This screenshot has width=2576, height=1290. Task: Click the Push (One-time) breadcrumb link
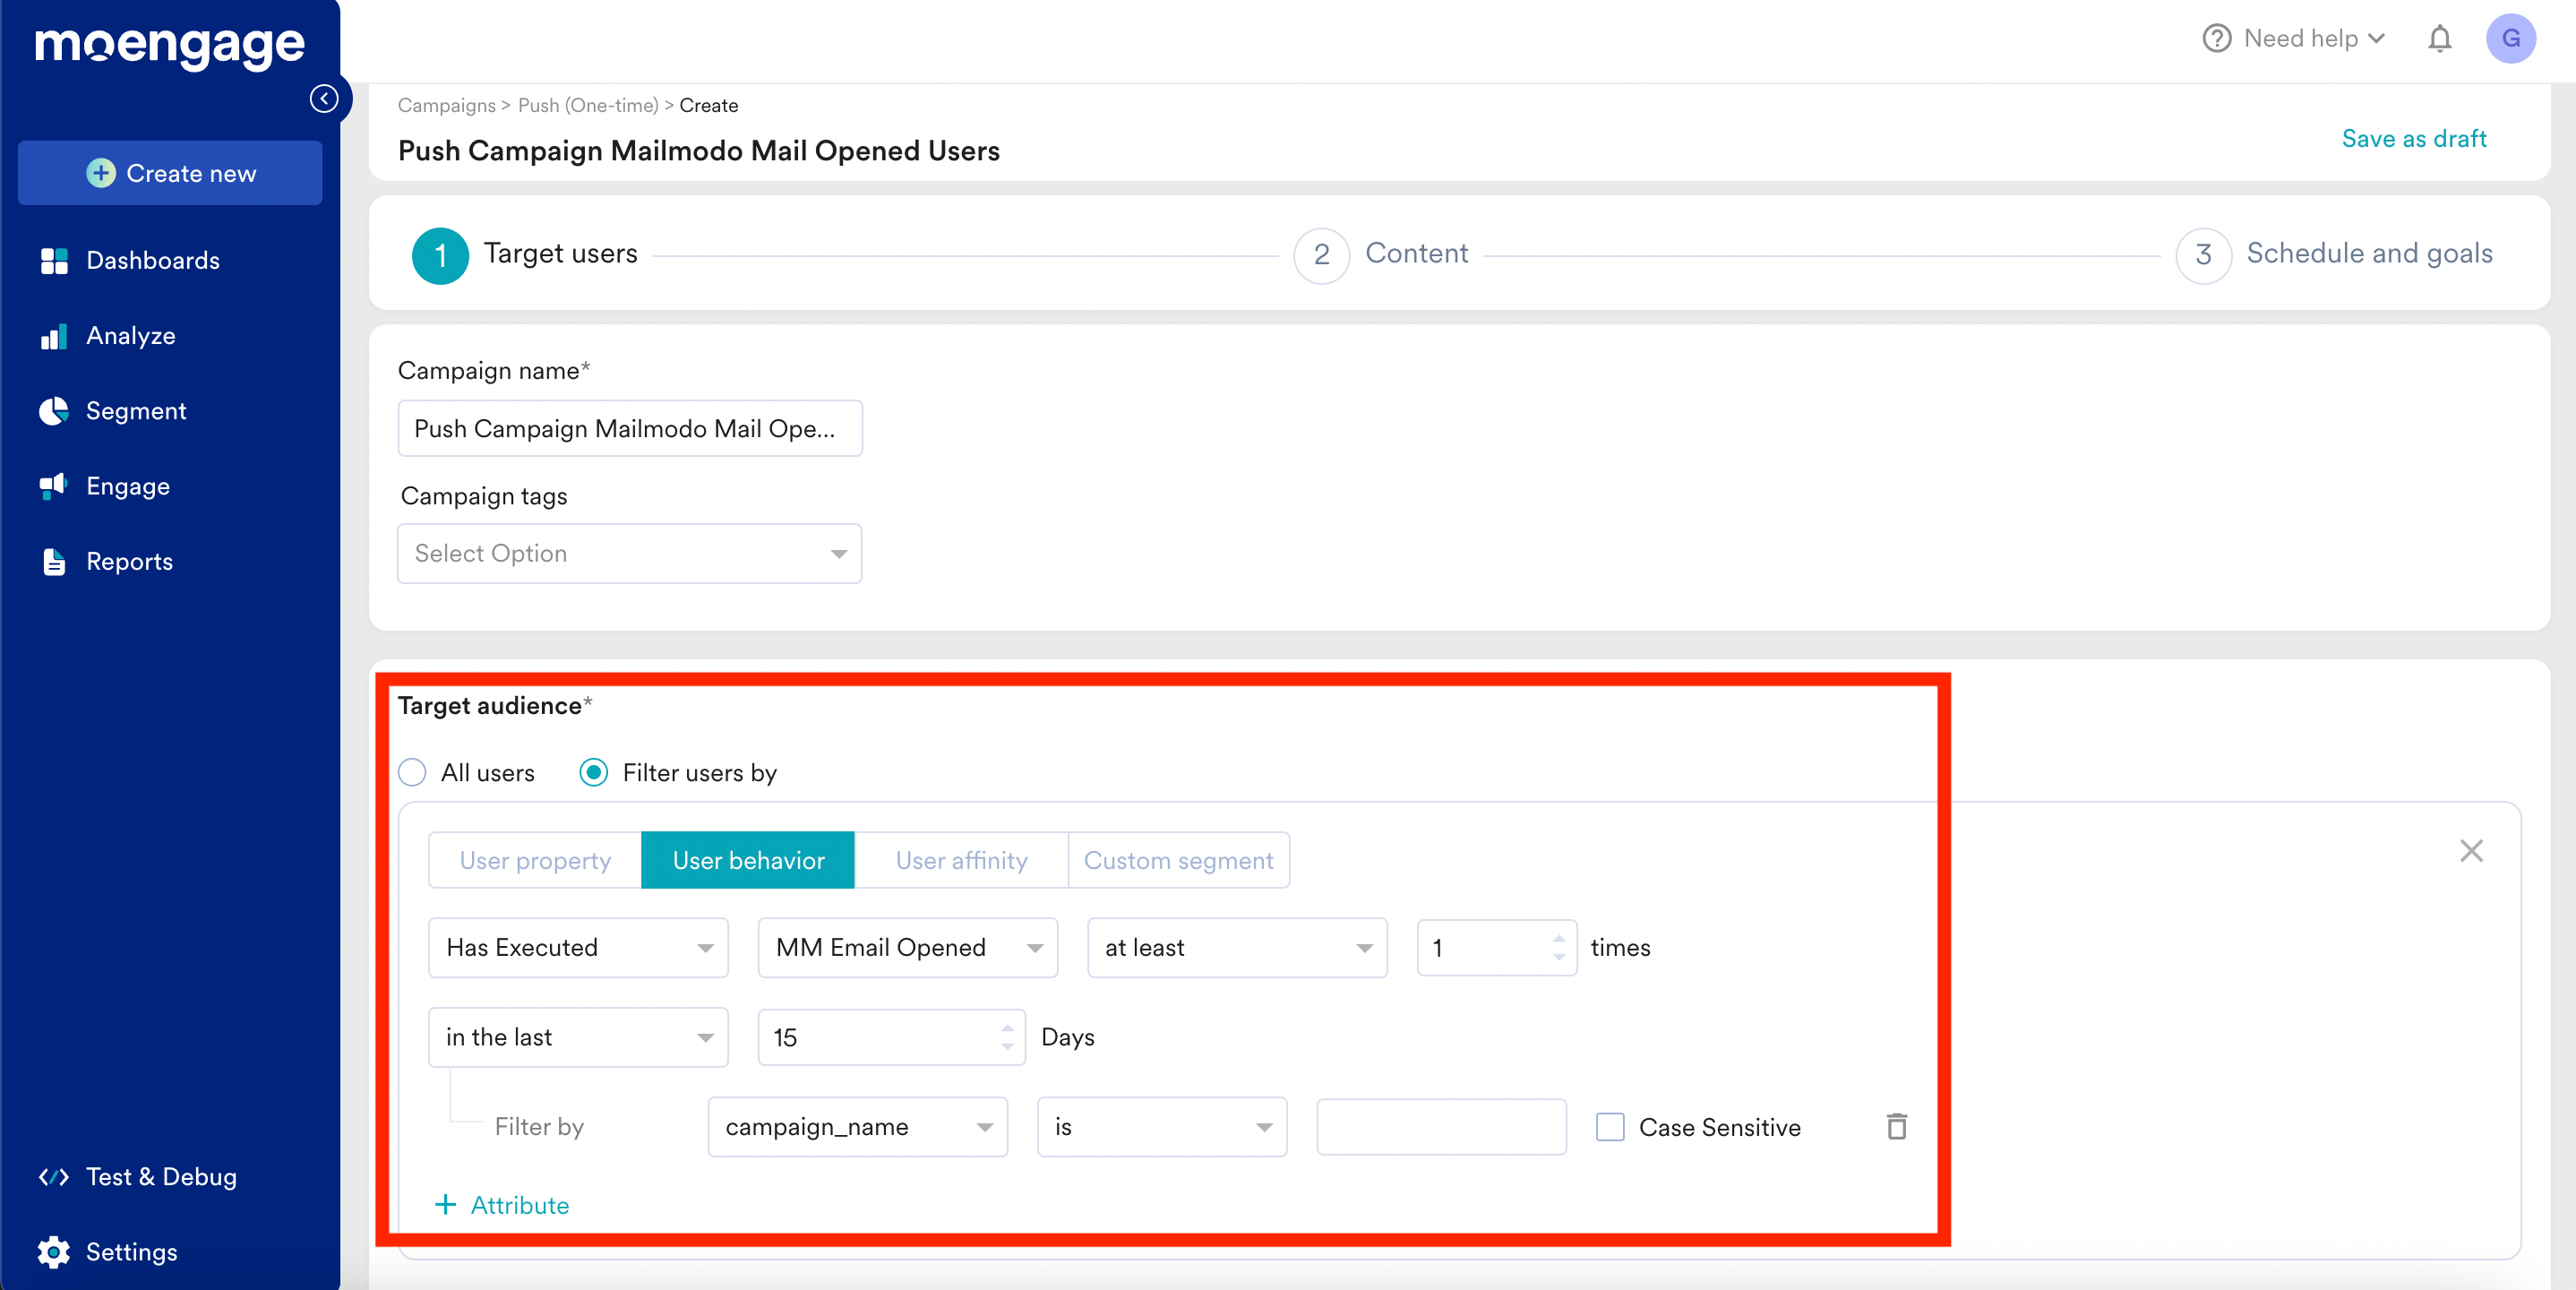coord(588,105)
